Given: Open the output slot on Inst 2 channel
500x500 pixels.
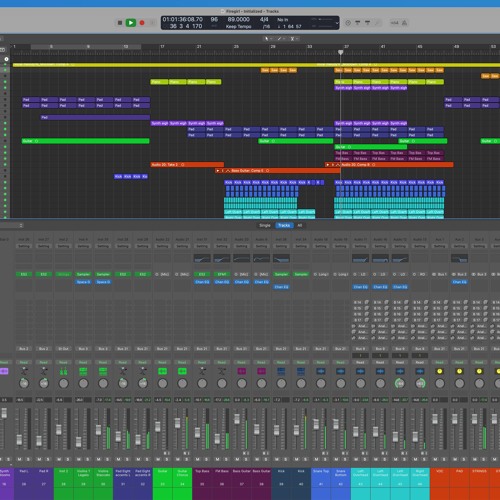Looking at the screenshot, I should point(63,349).
